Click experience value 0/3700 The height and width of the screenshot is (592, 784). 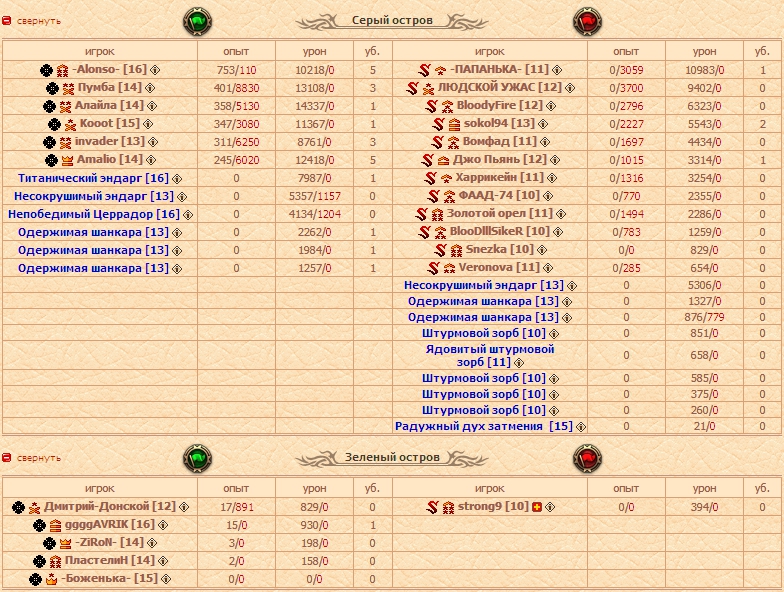[626, 88]
